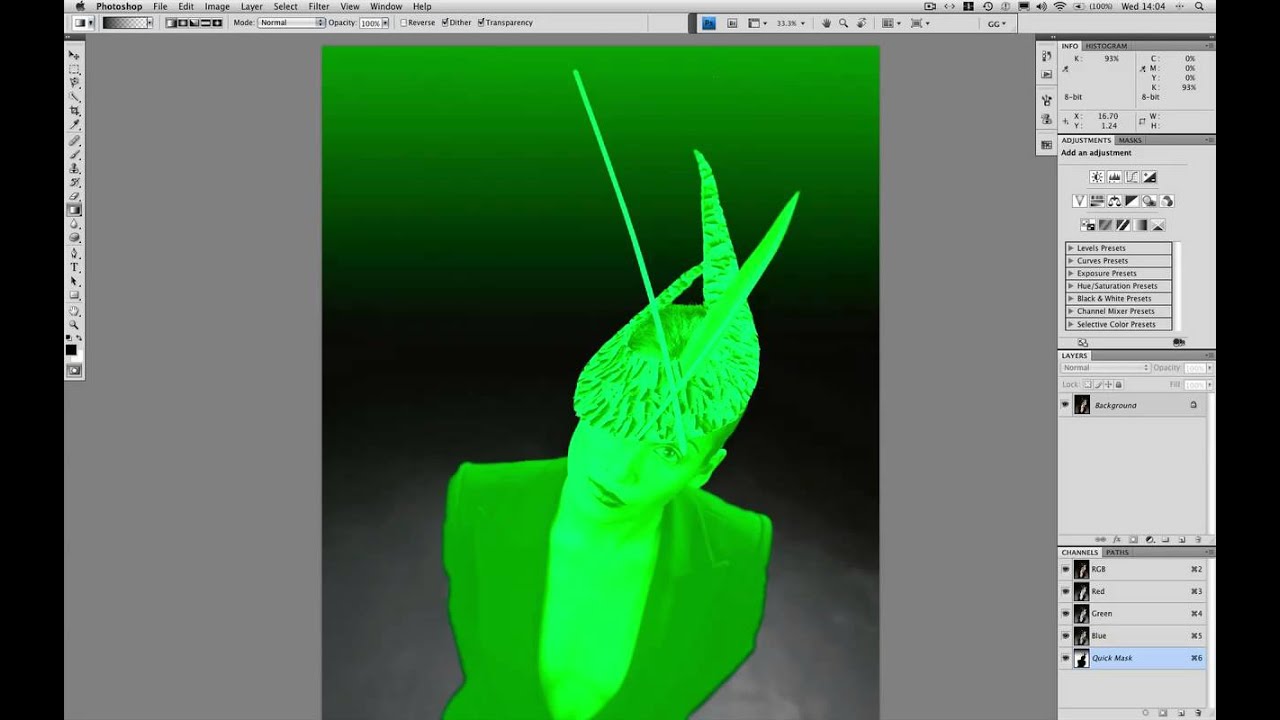Screen dimensions: 1280x720
Task: Select the Quick Mask channel row
Action: coord(1133,658)
